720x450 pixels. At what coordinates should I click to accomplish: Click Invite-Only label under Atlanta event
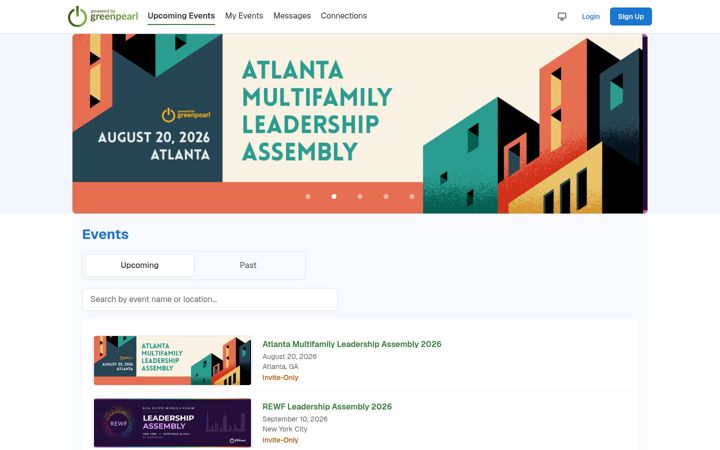point(280,377)
